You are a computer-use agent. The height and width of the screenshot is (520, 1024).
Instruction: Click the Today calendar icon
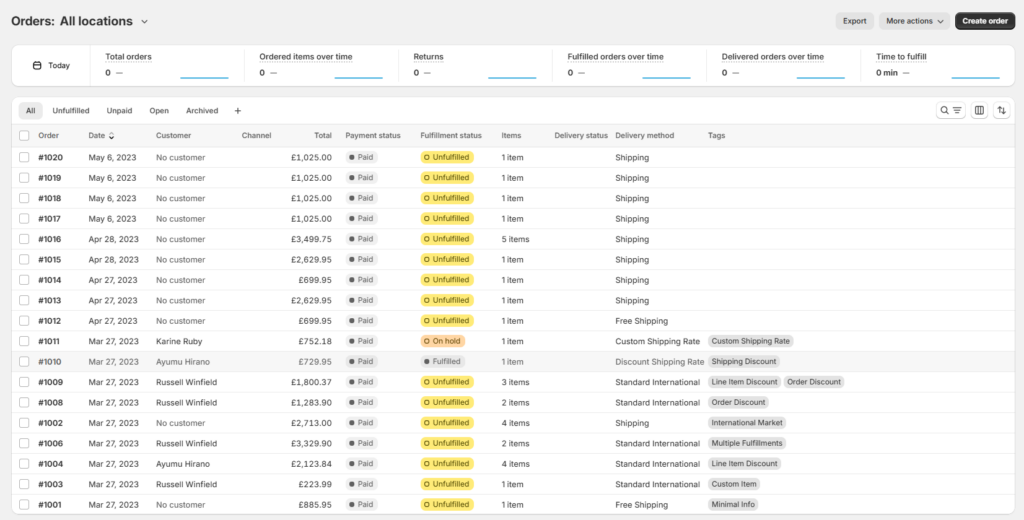[37, 65]
